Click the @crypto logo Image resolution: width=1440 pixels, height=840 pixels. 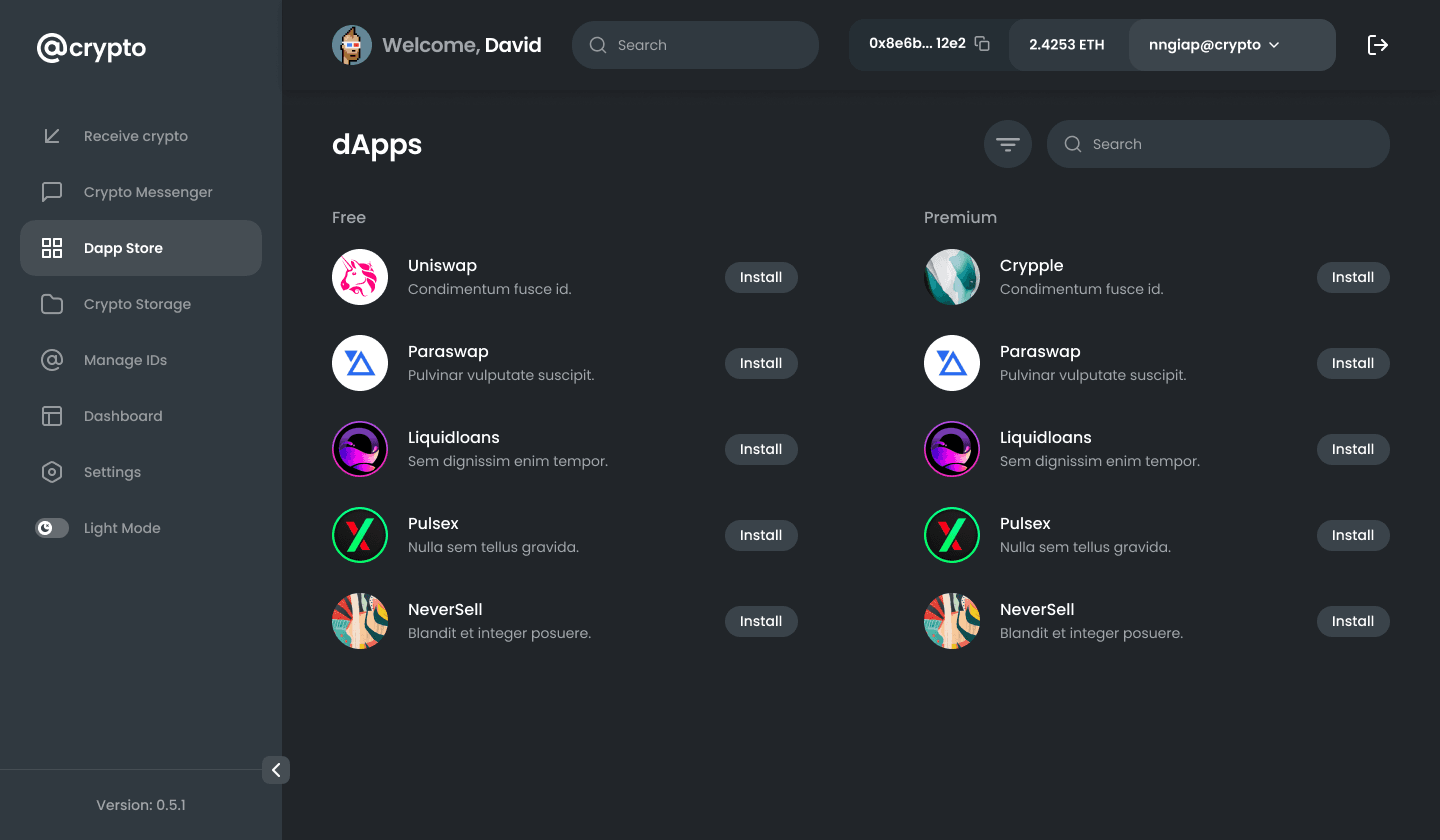click(x=91, y=47)
